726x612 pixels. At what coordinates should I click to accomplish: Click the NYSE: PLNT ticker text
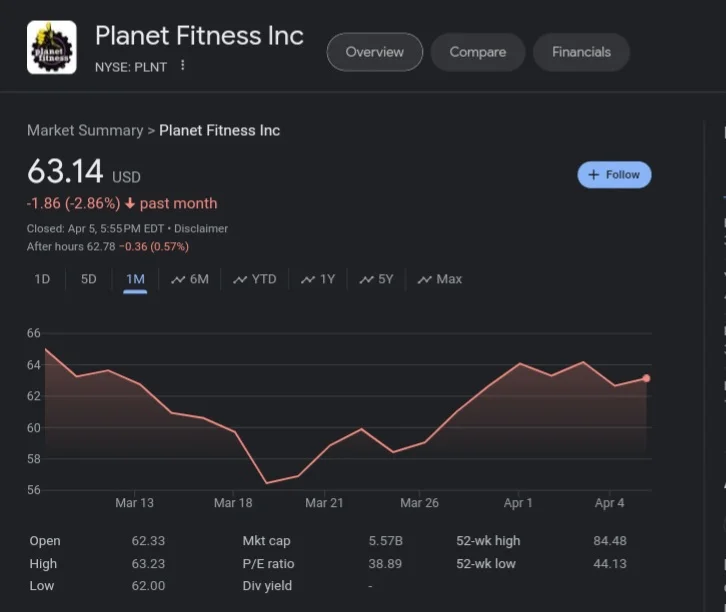click(131, 67)
